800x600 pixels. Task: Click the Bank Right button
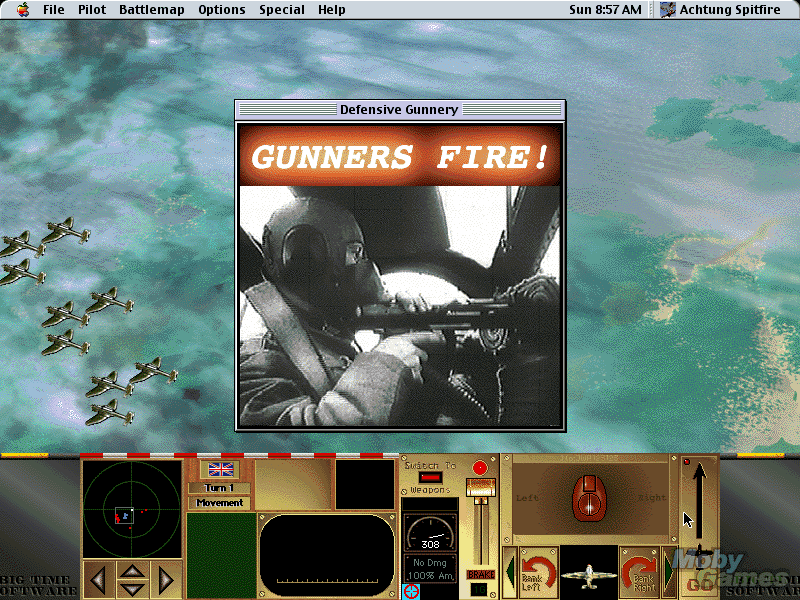[x=639, y=573]
